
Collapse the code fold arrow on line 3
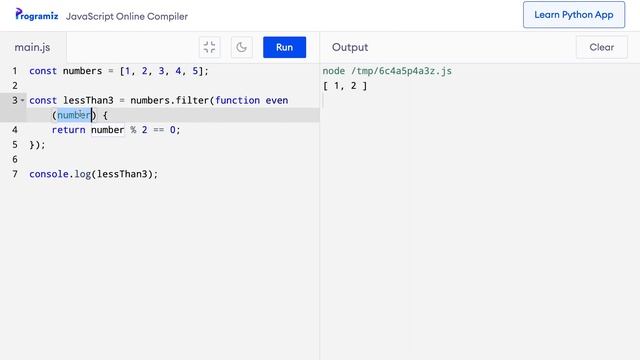(x=22, y=100)
